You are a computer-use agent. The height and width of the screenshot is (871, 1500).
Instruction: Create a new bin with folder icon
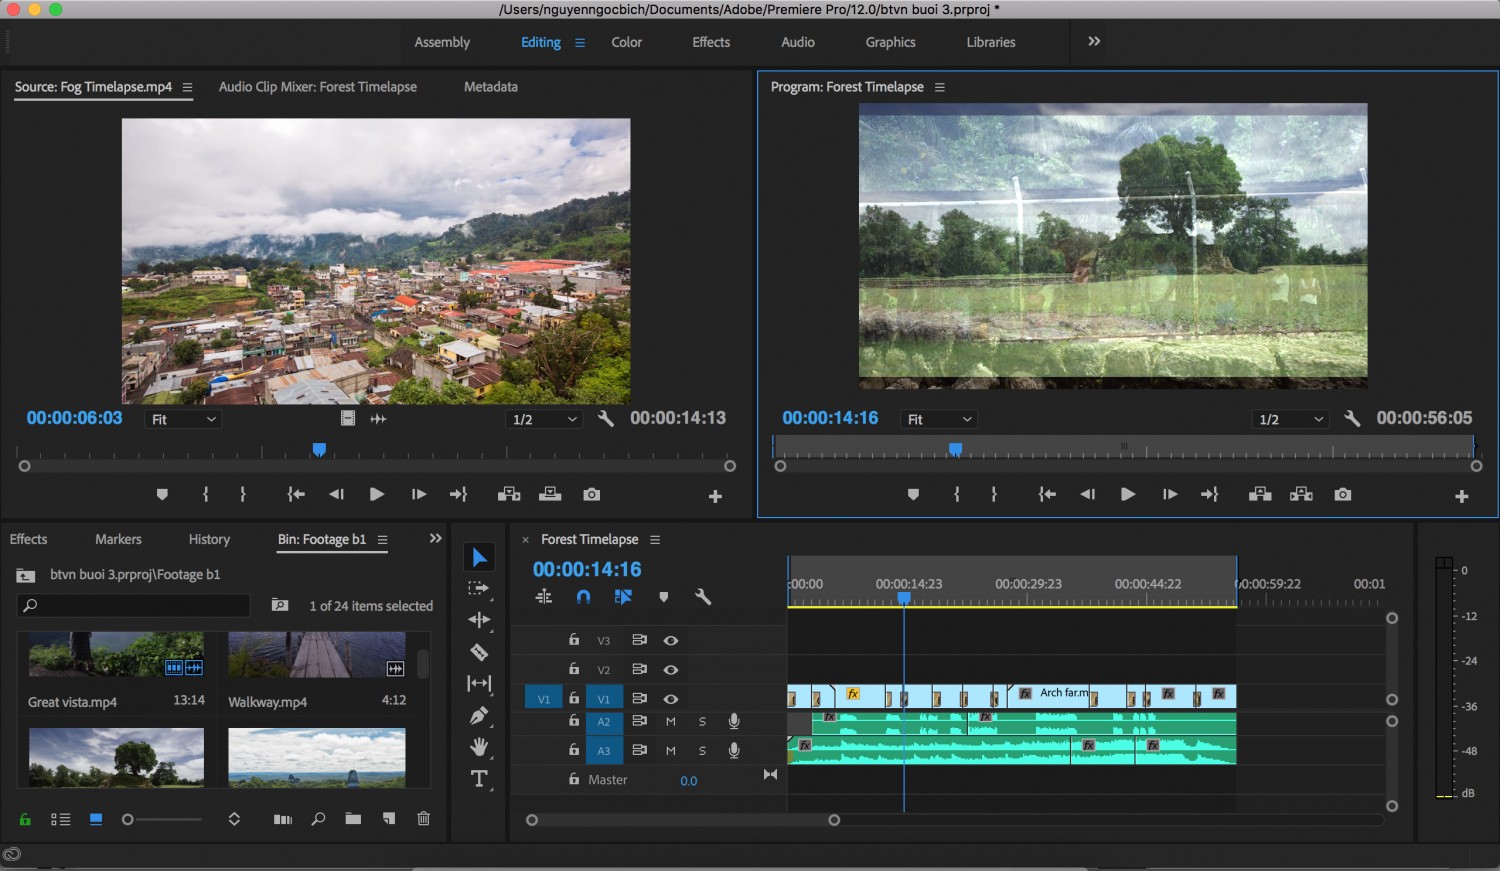coord(353,818)
